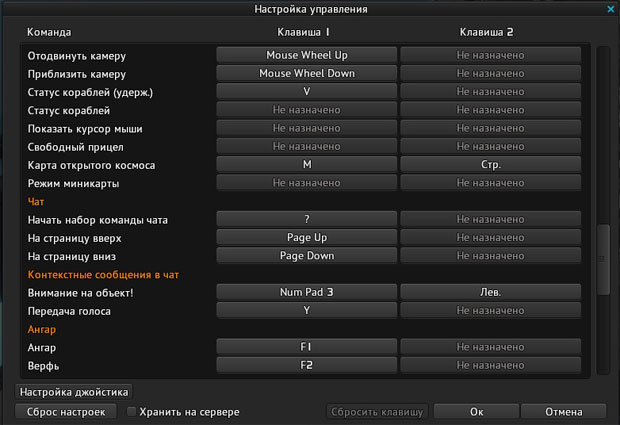This screenshot has width=620, height=425.
Task: Select the Mouse Wheel Up key binding
Action: [307, 55]
